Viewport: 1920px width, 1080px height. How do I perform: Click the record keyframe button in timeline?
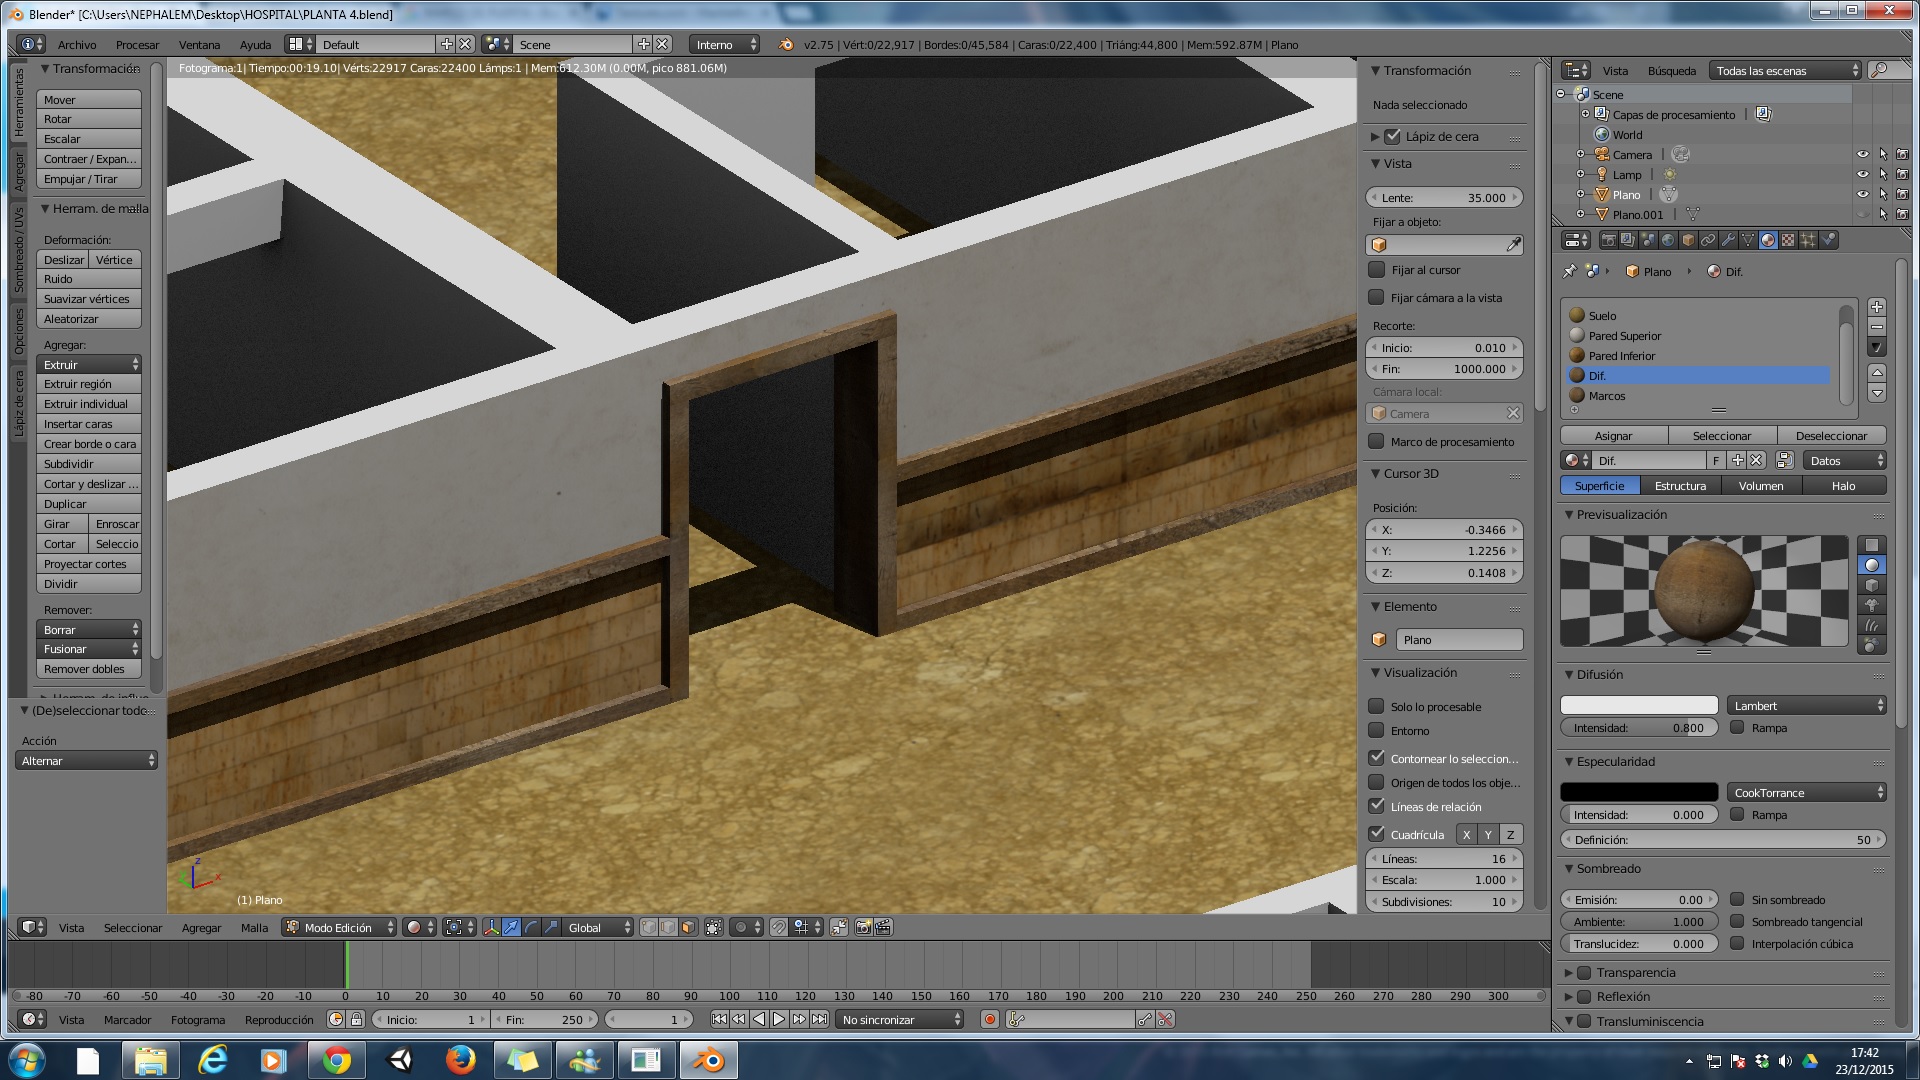pyautogui.click(x=990, y=1019)
